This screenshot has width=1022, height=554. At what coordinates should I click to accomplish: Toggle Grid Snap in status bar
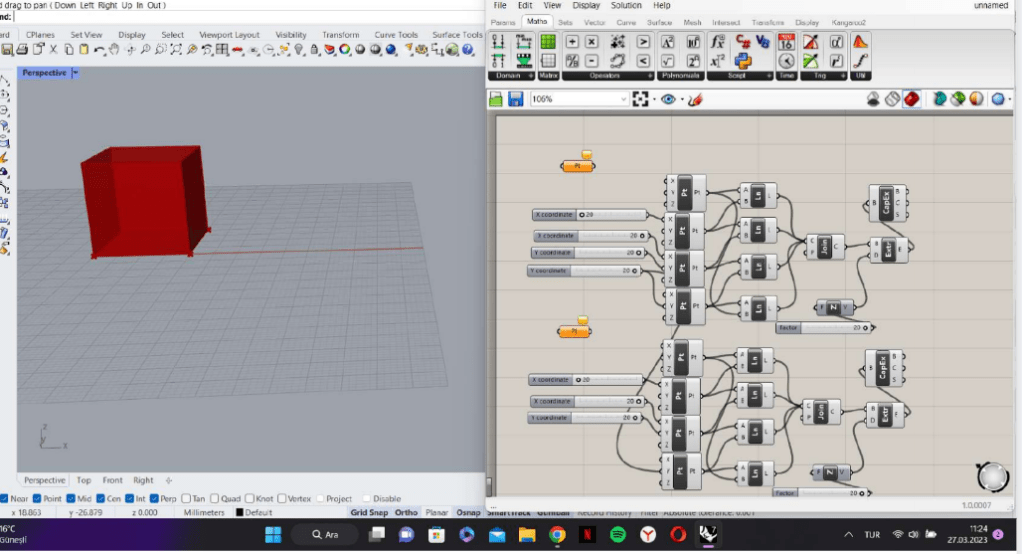(x=369, y=513)
